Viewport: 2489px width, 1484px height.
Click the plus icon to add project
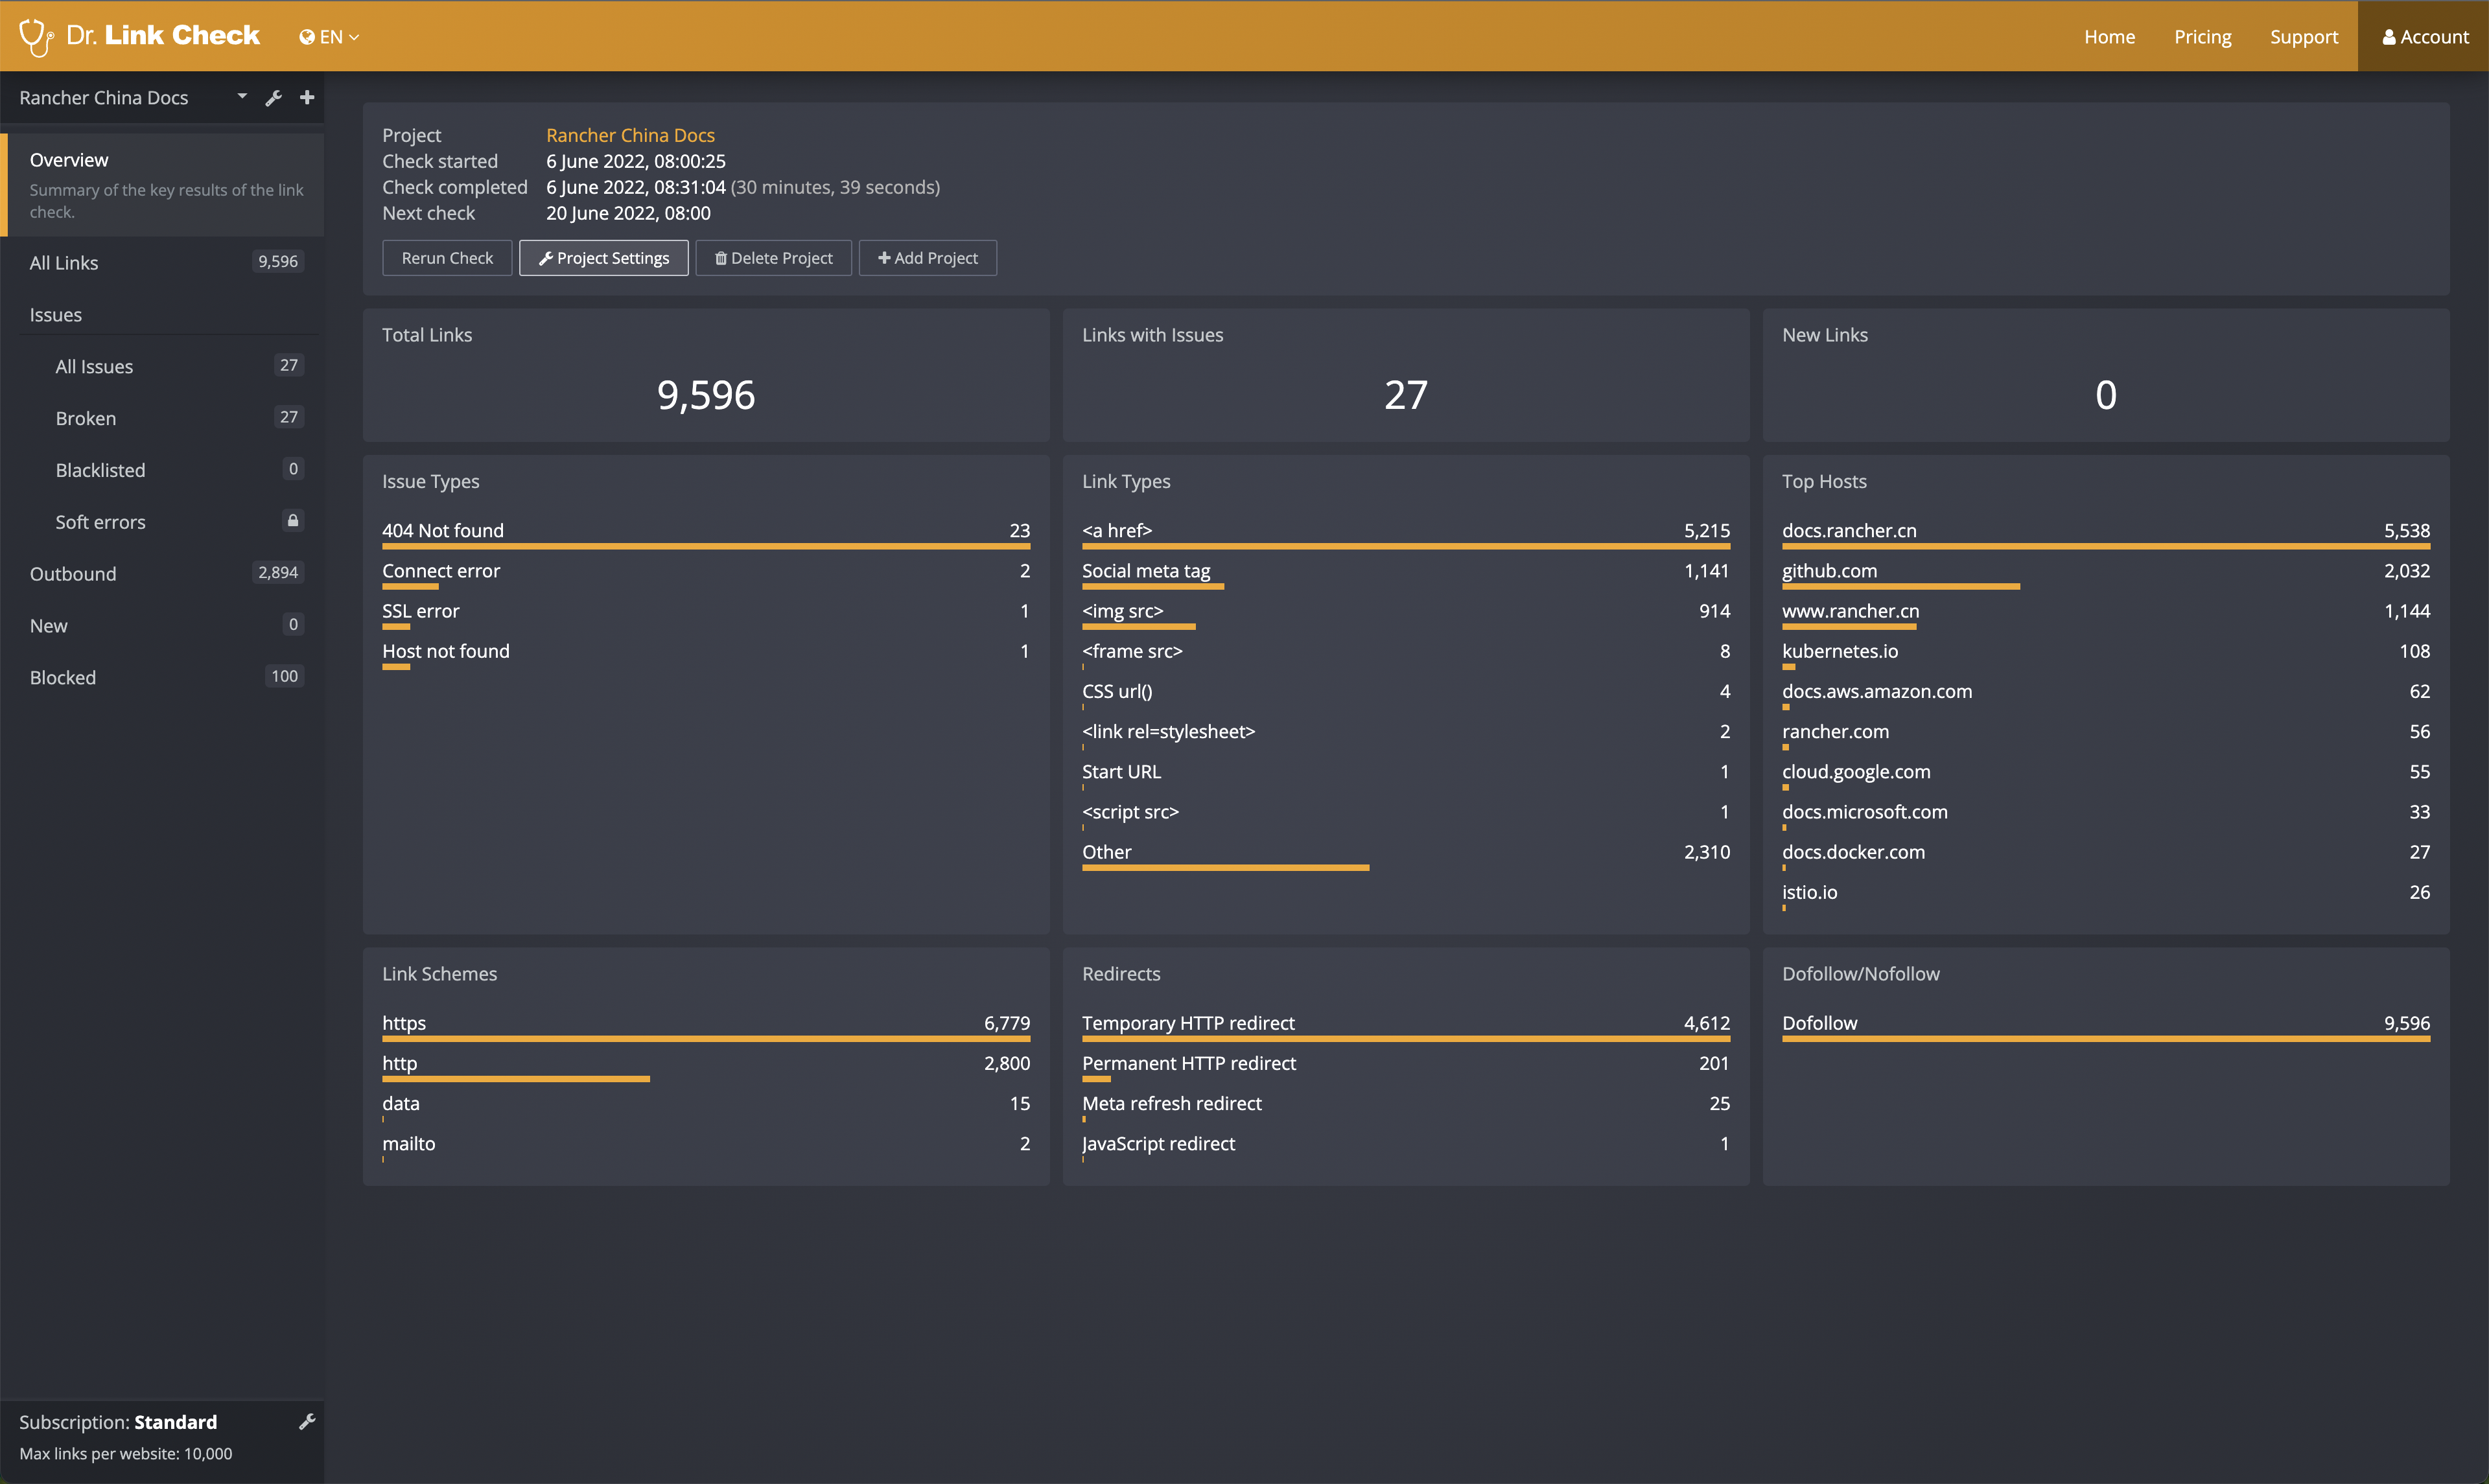pos(307,97)
